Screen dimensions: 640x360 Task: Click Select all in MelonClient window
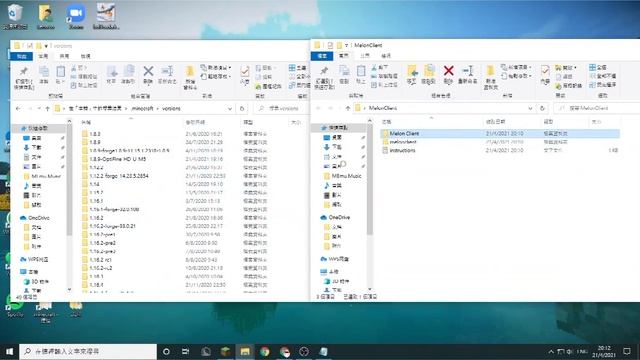pyautogui.click(x=598, y=67)
